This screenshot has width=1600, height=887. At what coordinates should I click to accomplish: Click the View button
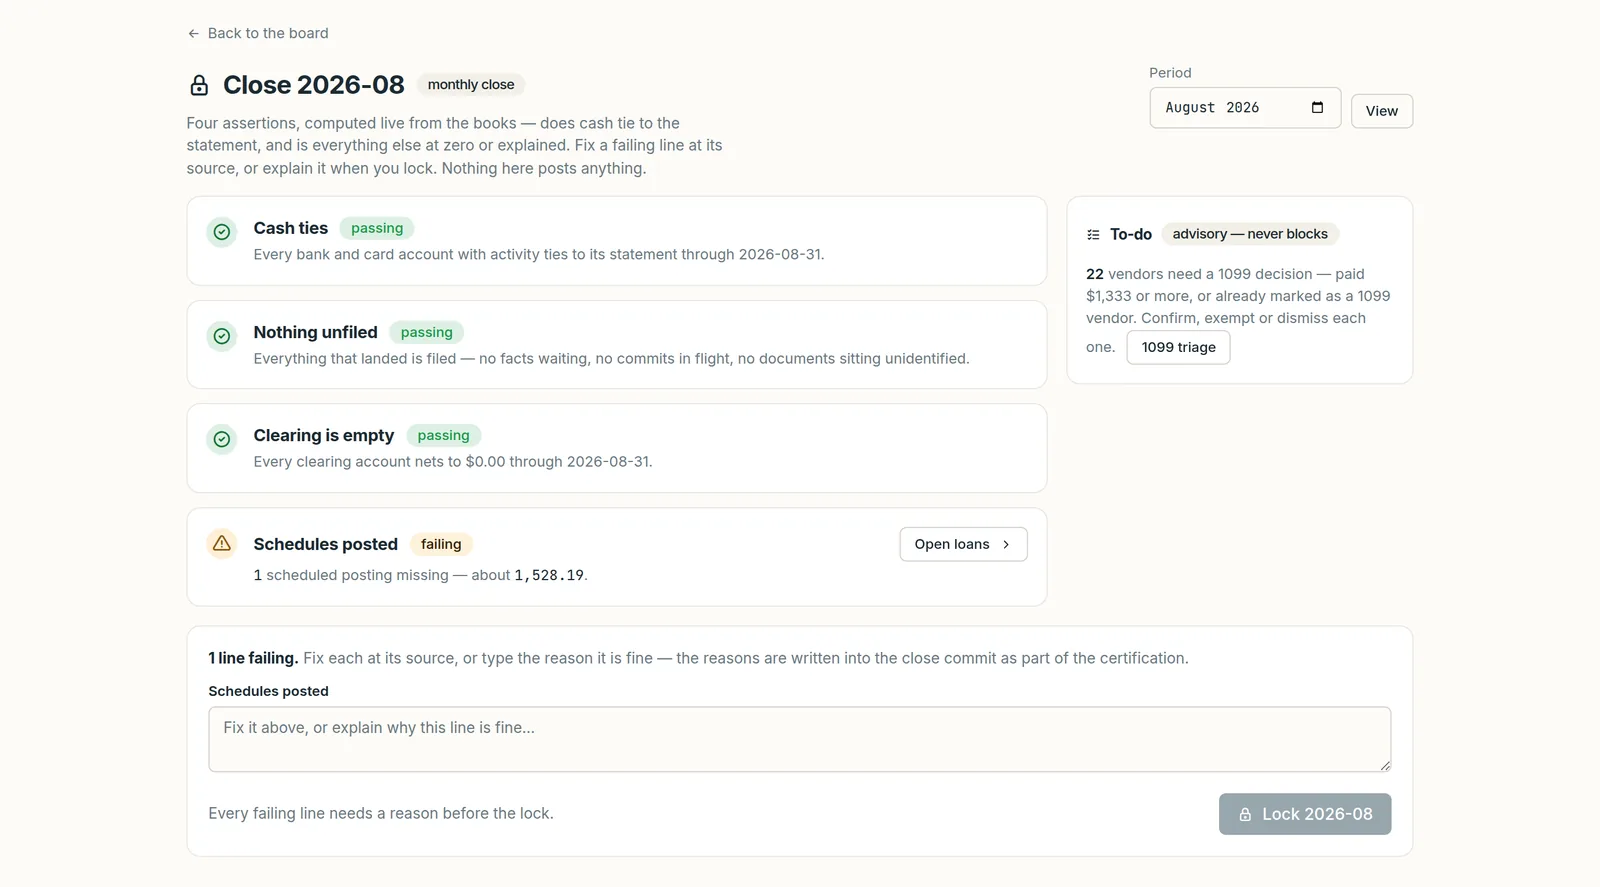(x=1382, y=111)
